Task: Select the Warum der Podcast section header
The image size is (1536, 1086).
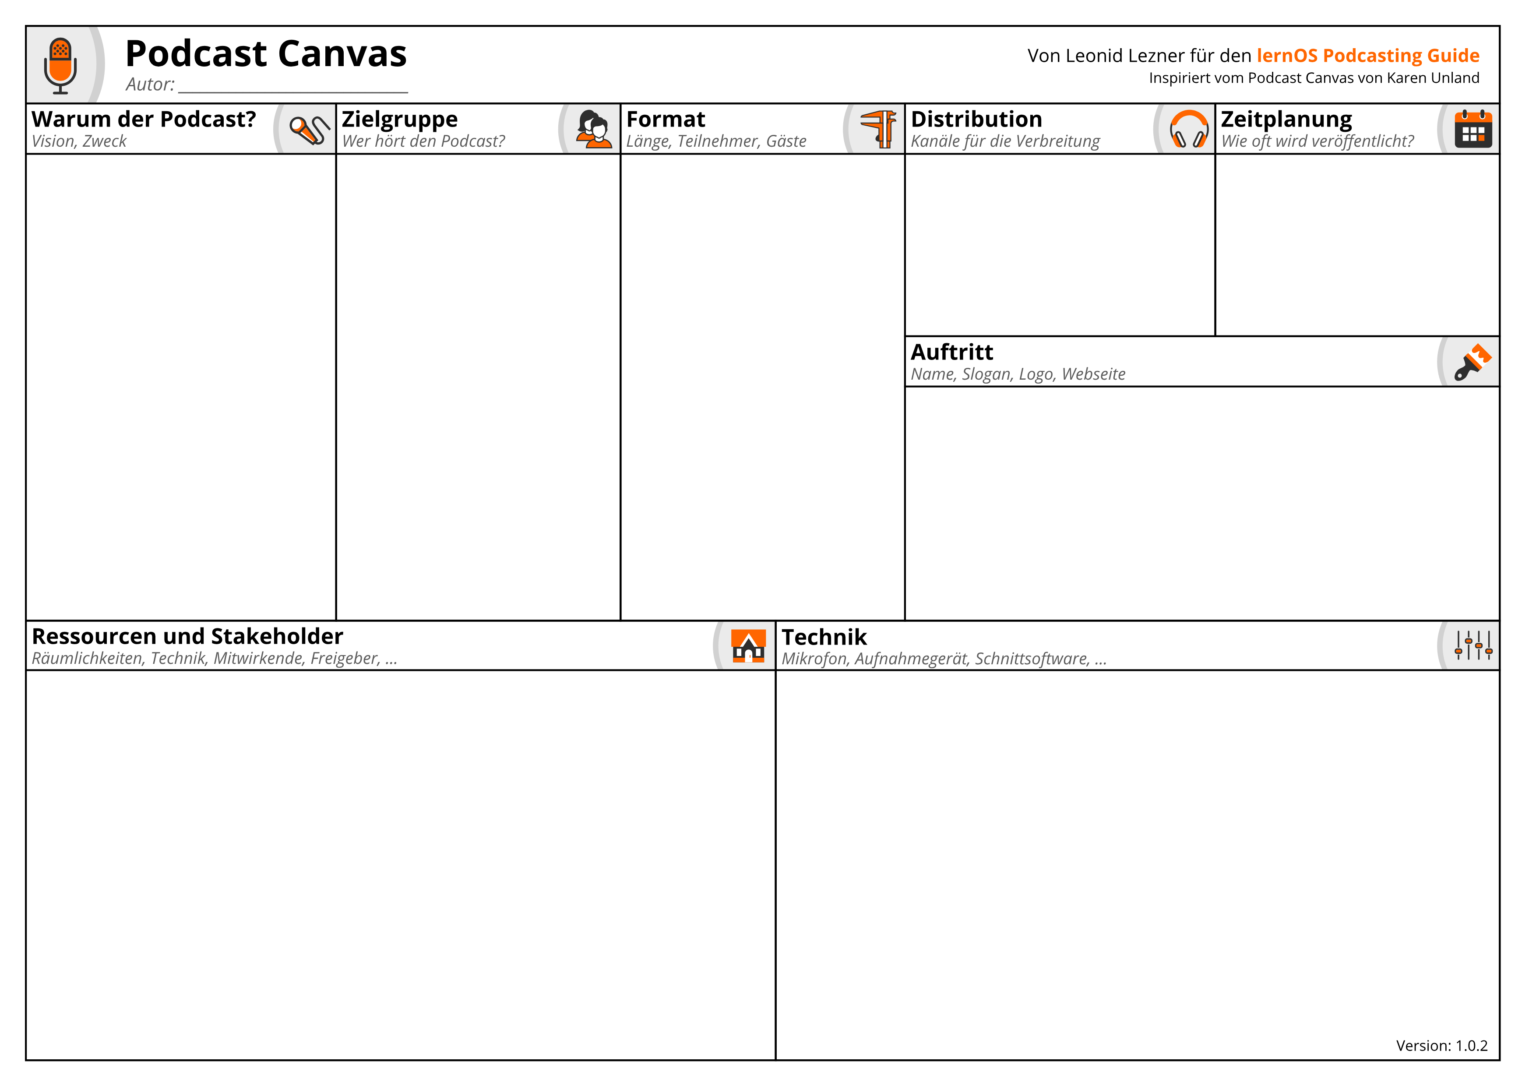Action: pyautogui.click(x=143, y=118)
